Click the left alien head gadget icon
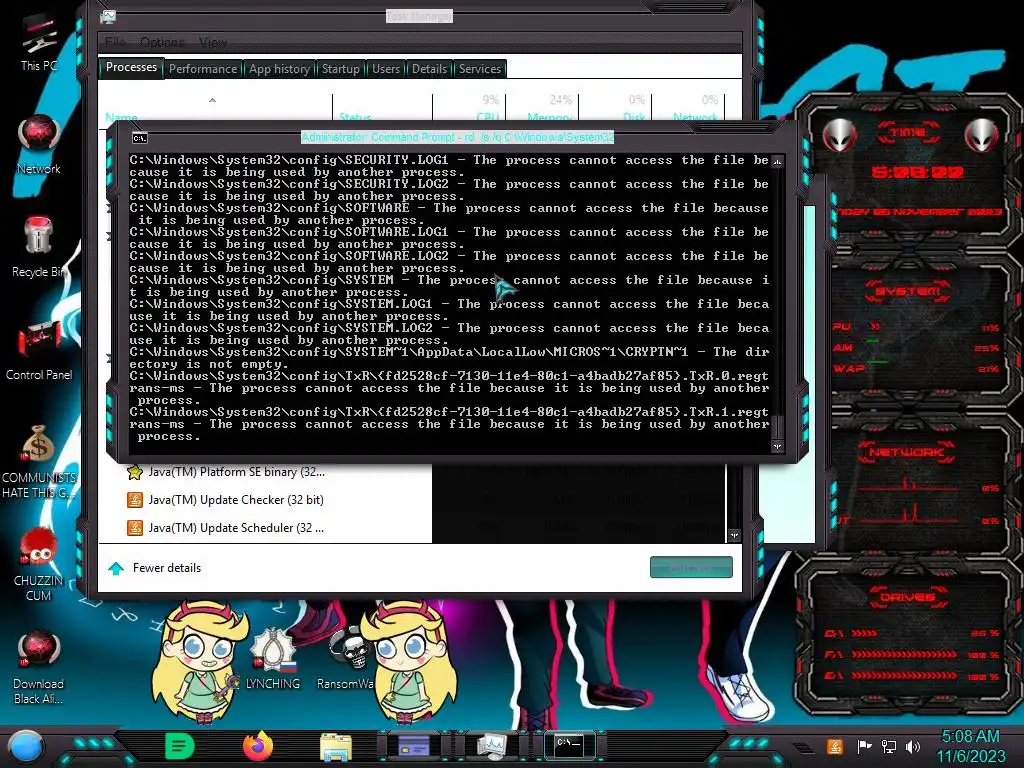Image resolution: width=1024 pixels, height=768 pixels. tap(839, 136)
